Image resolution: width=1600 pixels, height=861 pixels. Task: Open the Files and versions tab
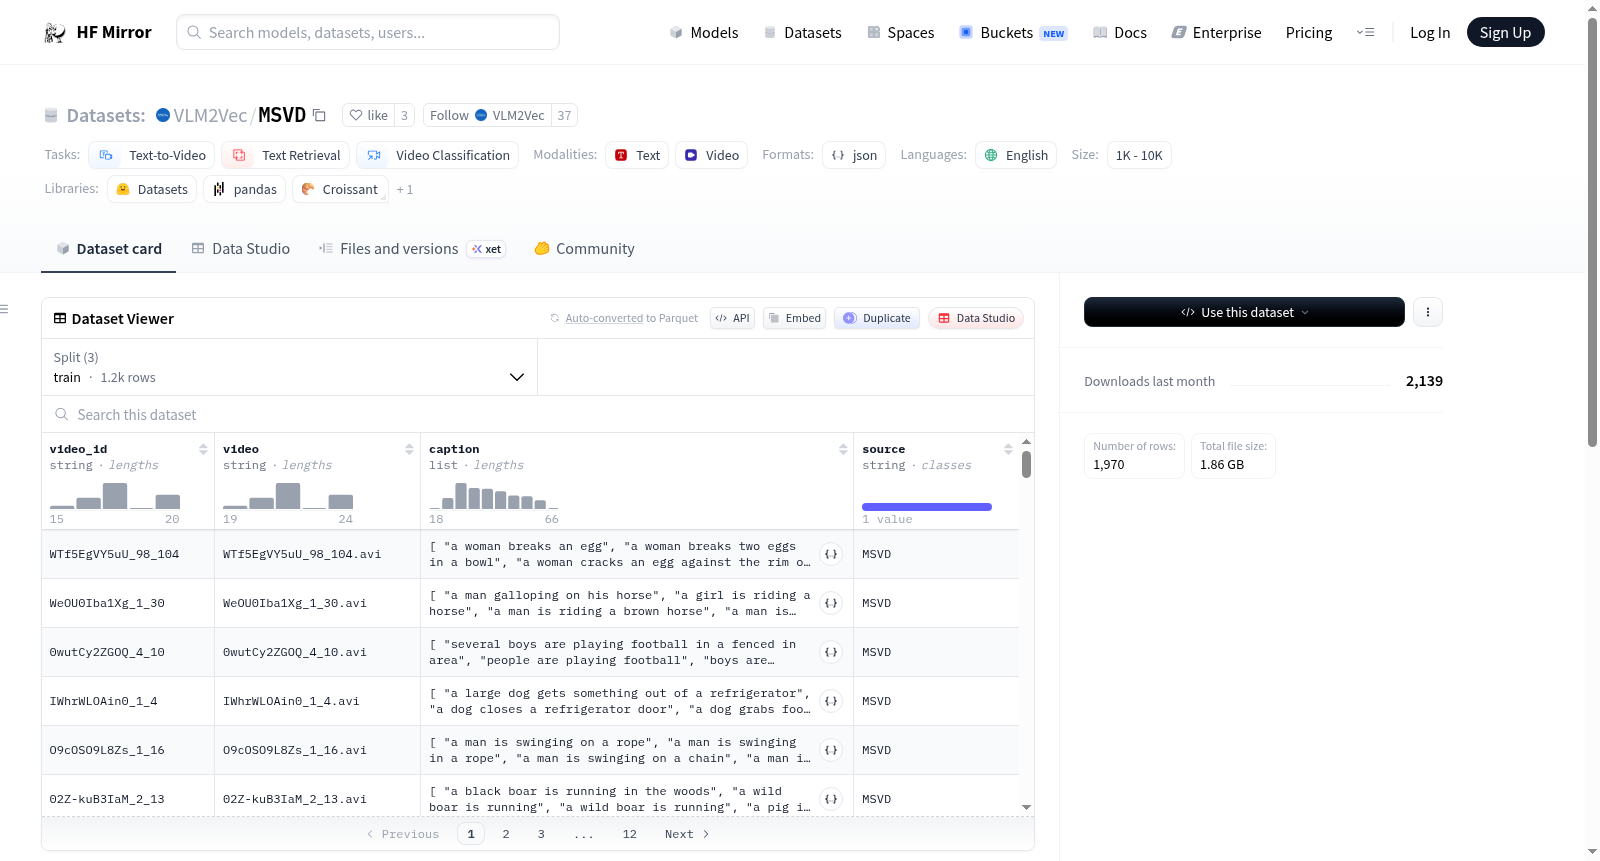(x=412, y=249)
